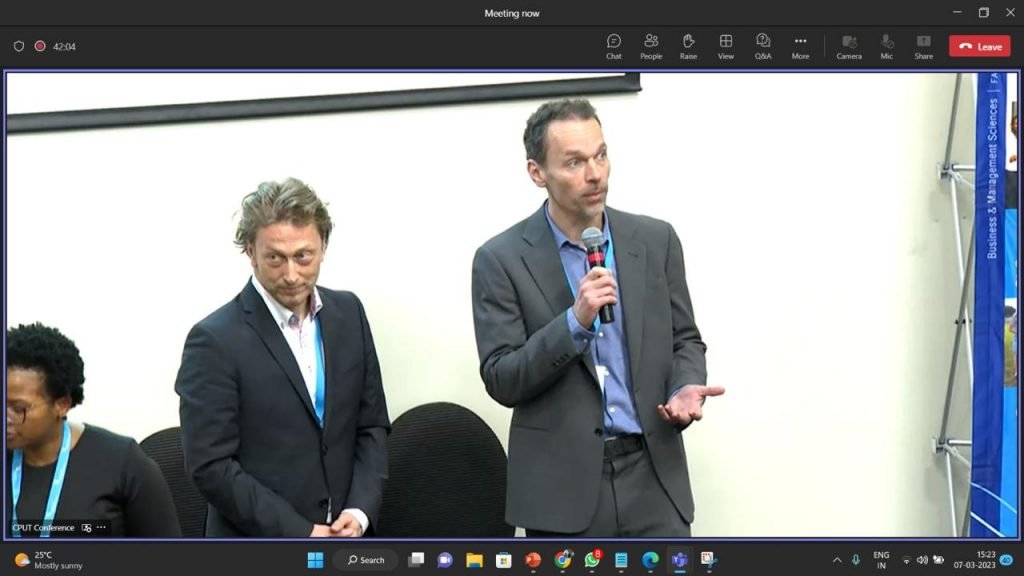Click the main speaker video feed
1024x576 pixels.
pyautogui.click(x=512, y=305)
